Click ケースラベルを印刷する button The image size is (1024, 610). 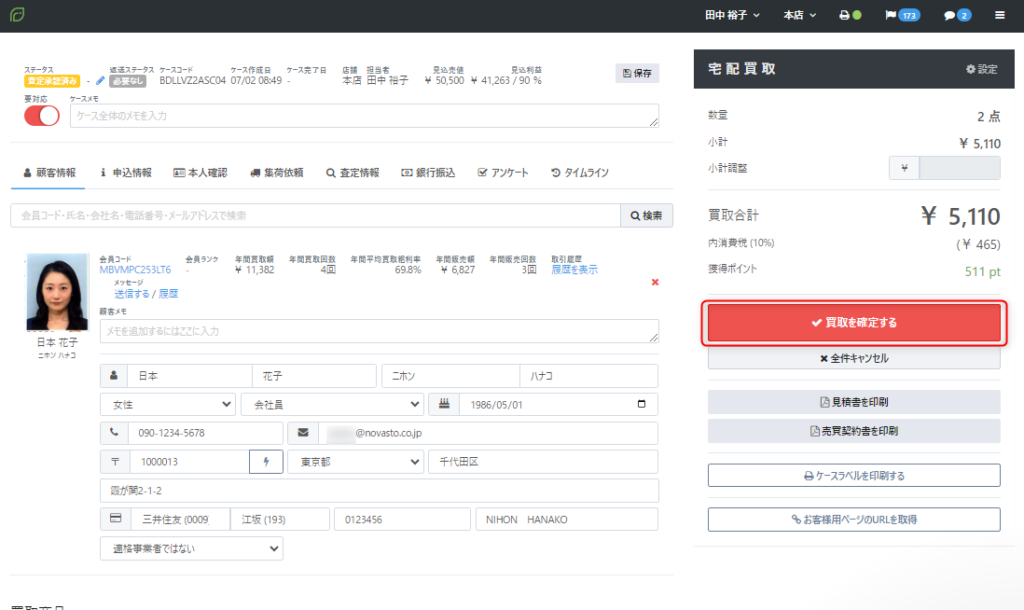click(x=854, y=475)
